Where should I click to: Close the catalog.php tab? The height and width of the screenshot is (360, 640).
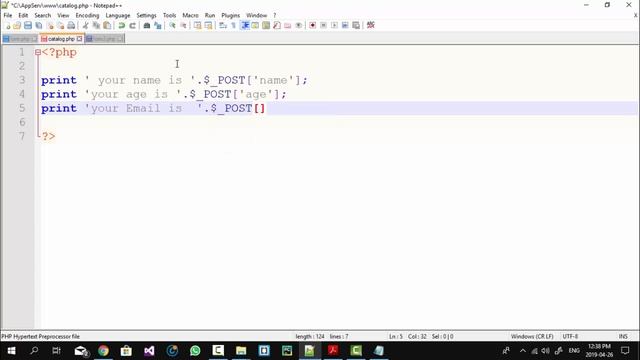pyautogui.click(x=79, y=39)
